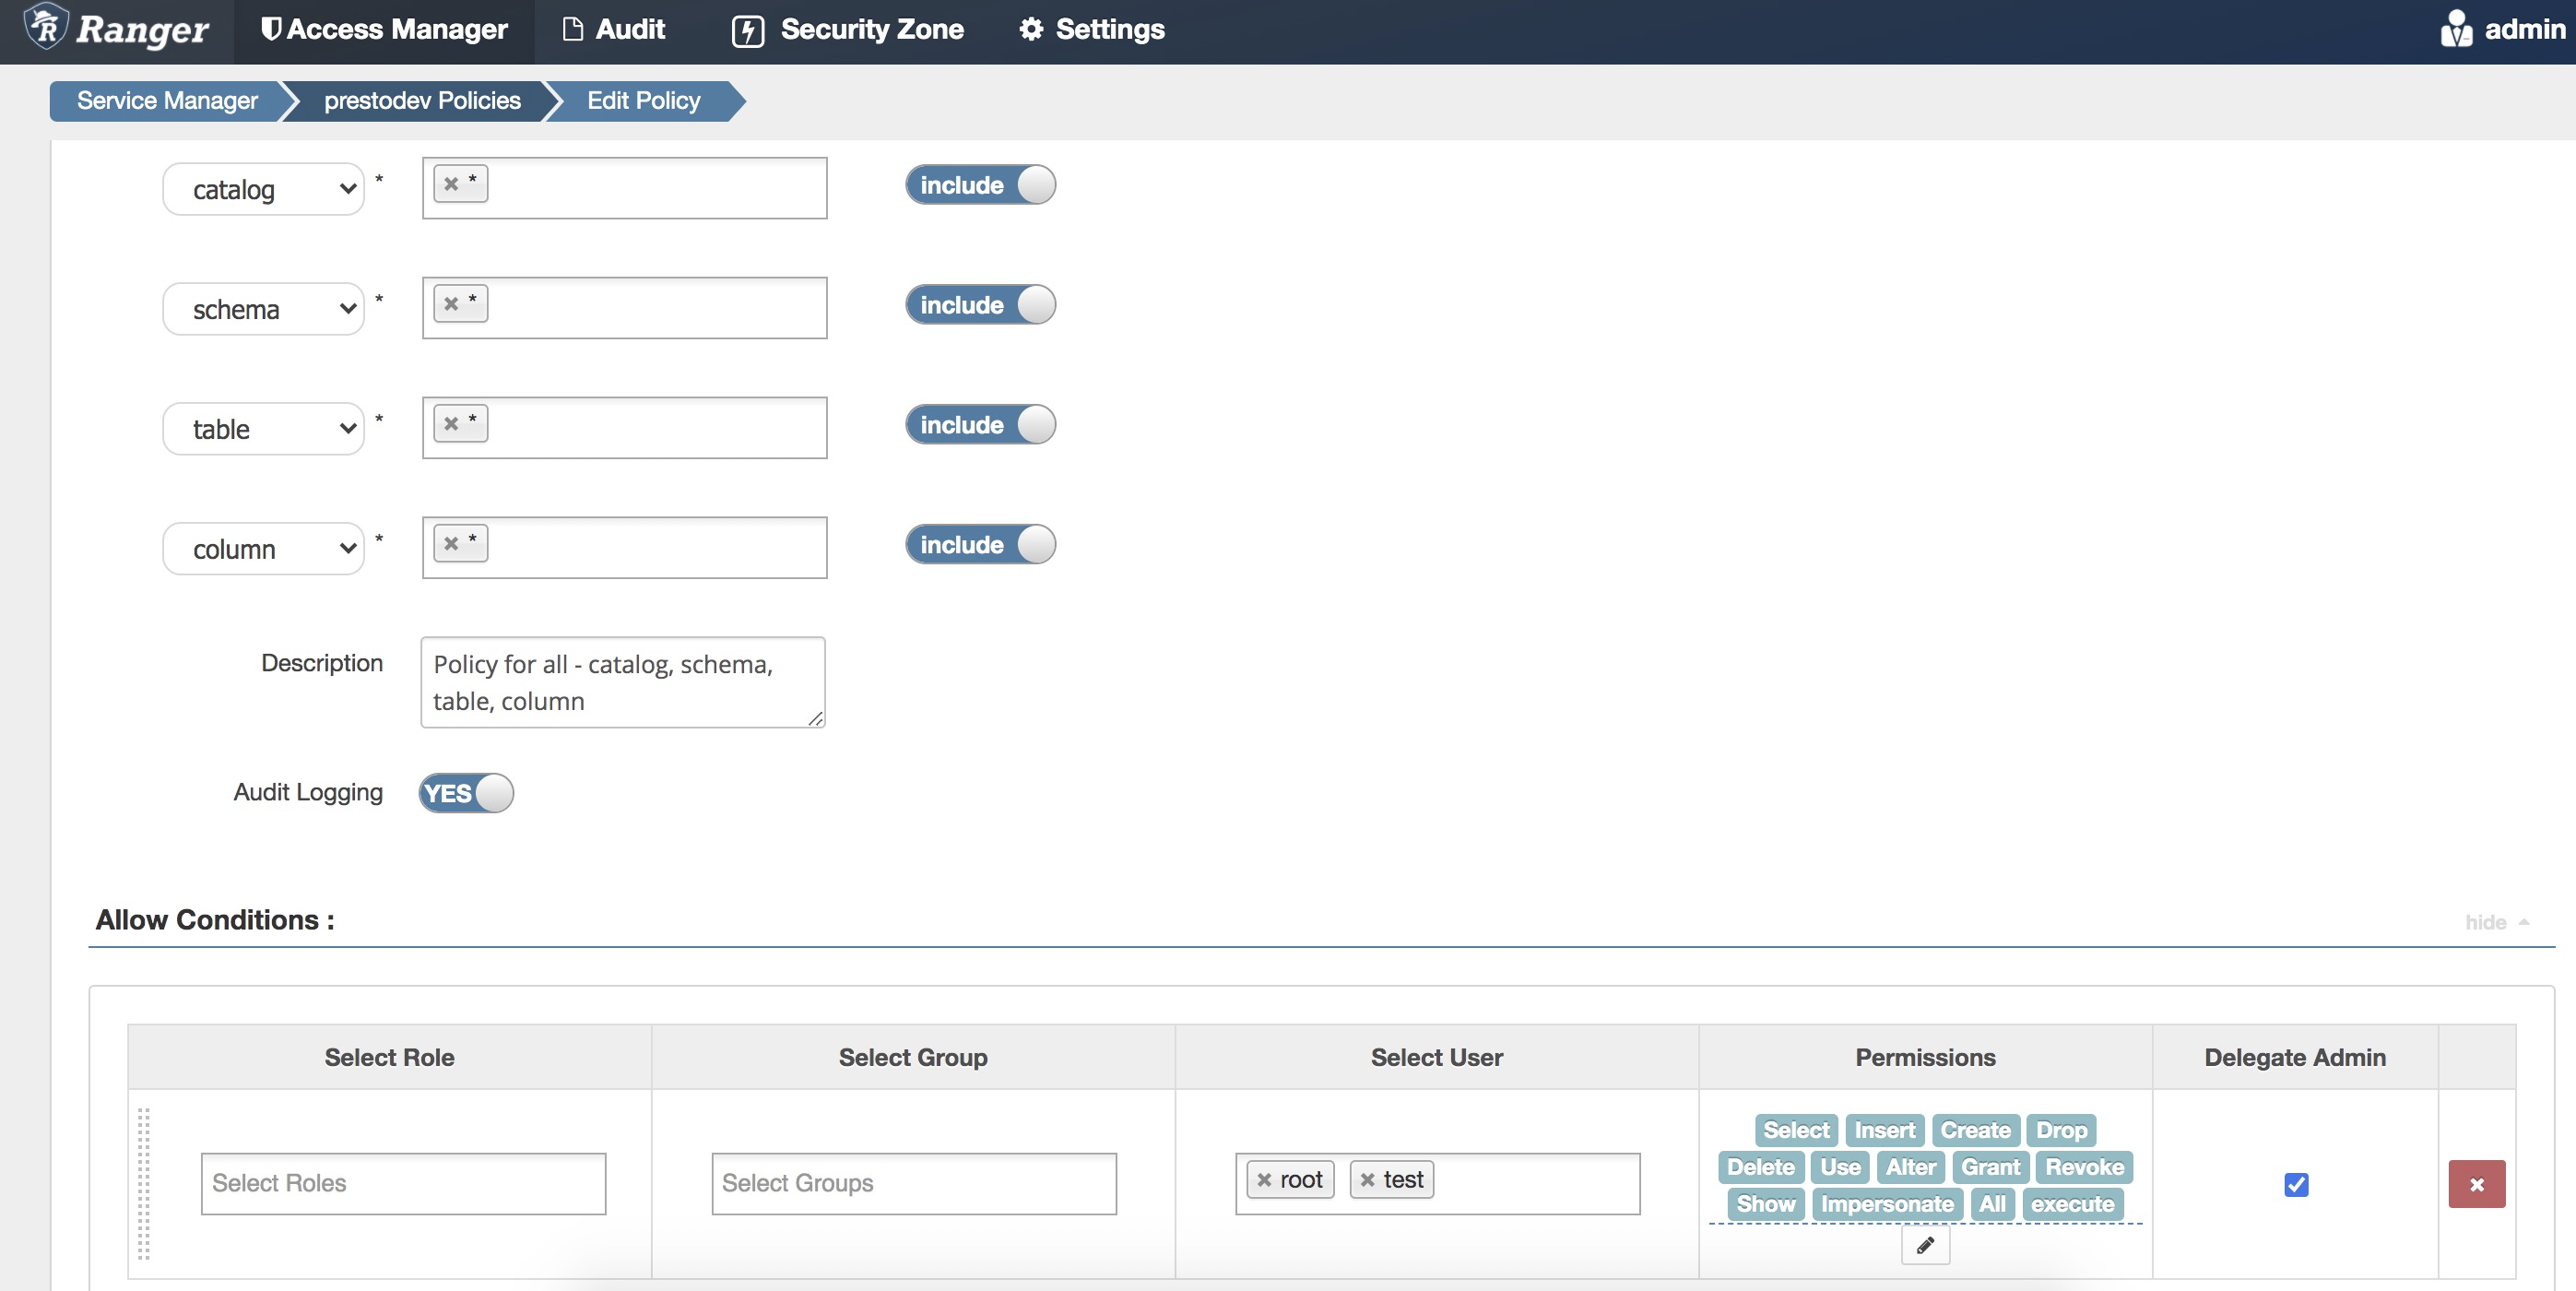Open the Settings menu
The image size is (2576, 1291).
click(1091, 28)
